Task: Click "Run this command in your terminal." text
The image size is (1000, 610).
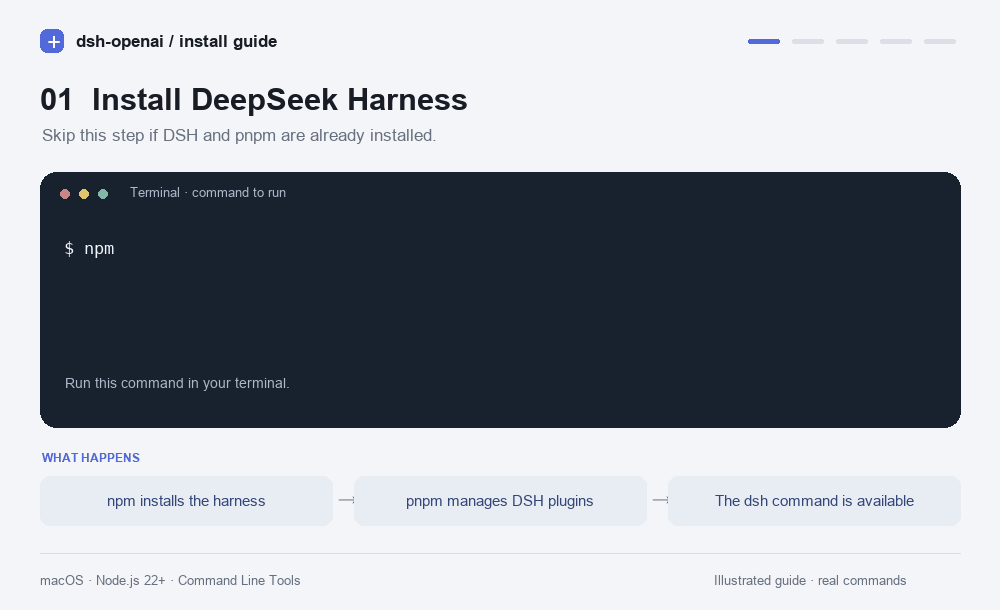Action: click(x=177, y=383)
